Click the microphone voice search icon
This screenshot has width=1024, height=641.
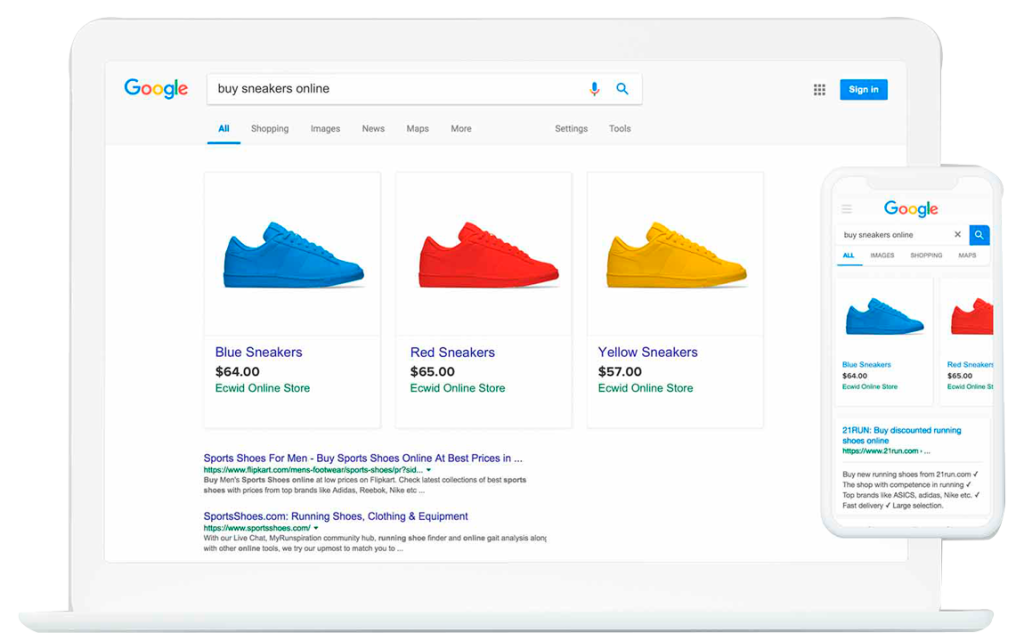click(594, 89)
